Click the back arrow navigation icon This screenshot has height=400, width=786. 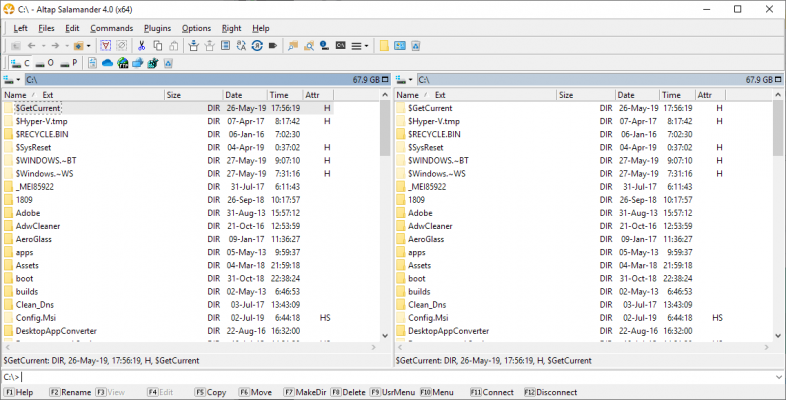pyautogui.click(x=30, y=46)
